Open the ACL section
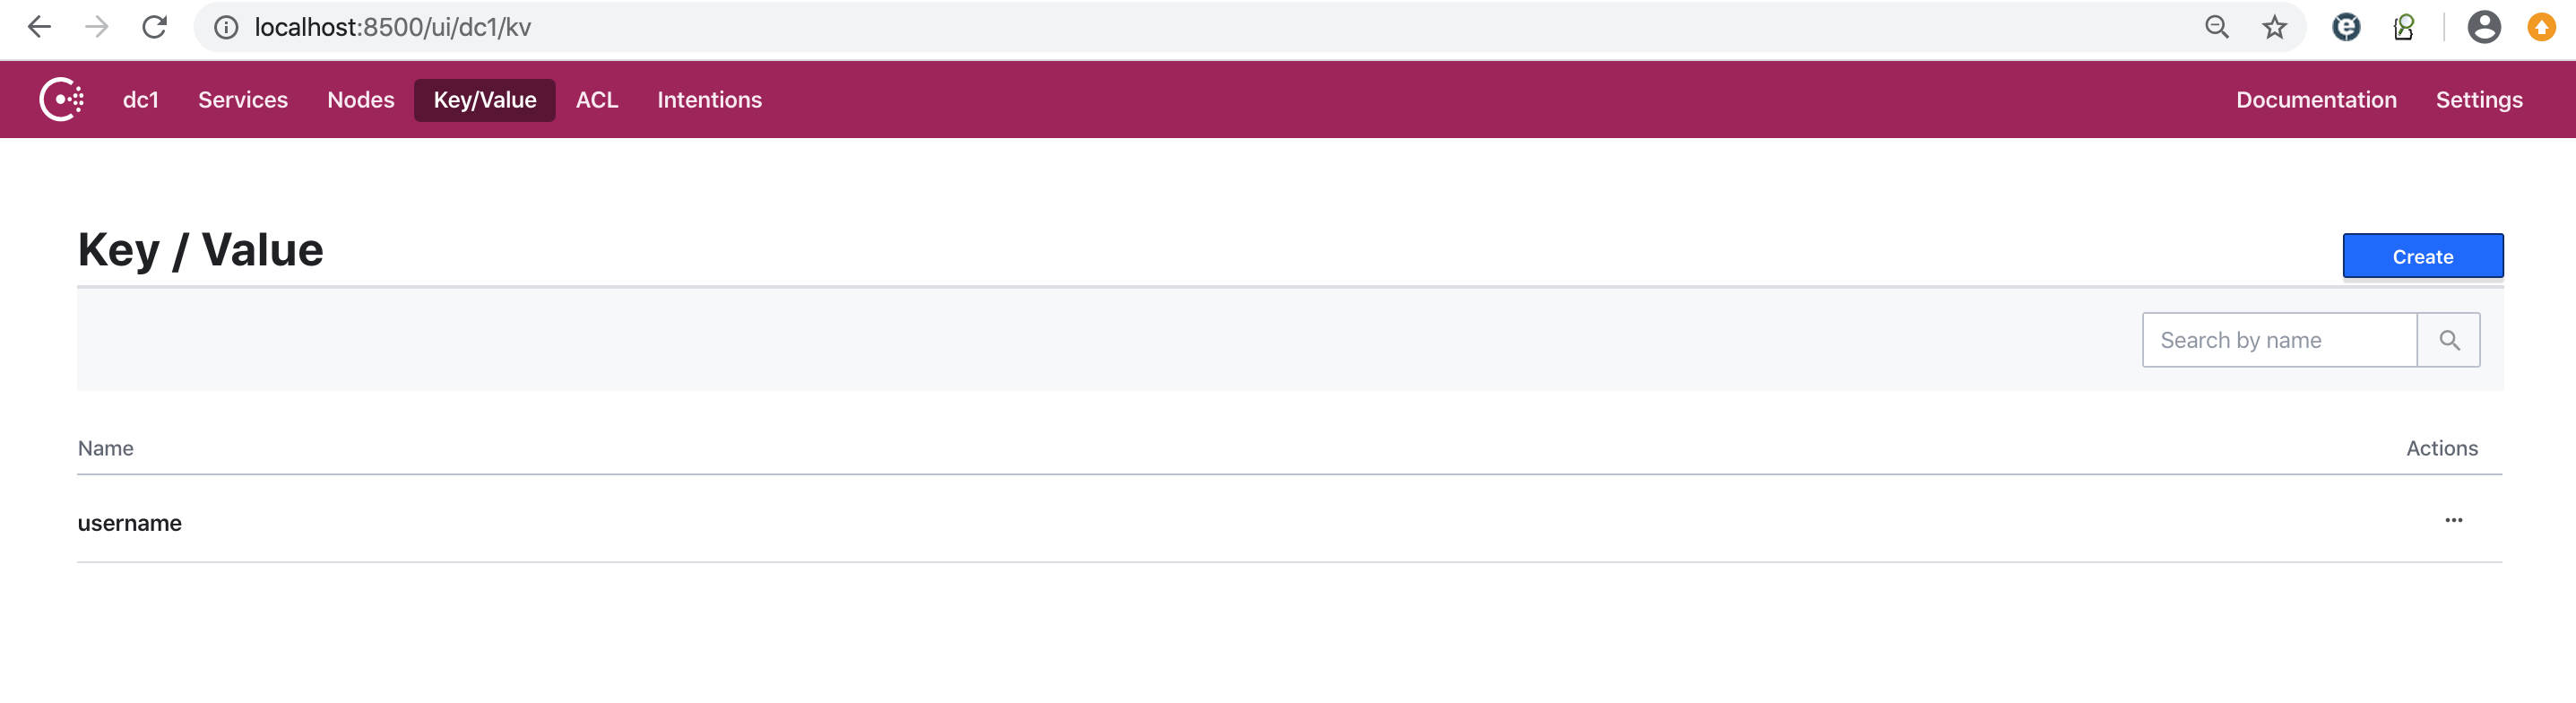 point(597,99)
